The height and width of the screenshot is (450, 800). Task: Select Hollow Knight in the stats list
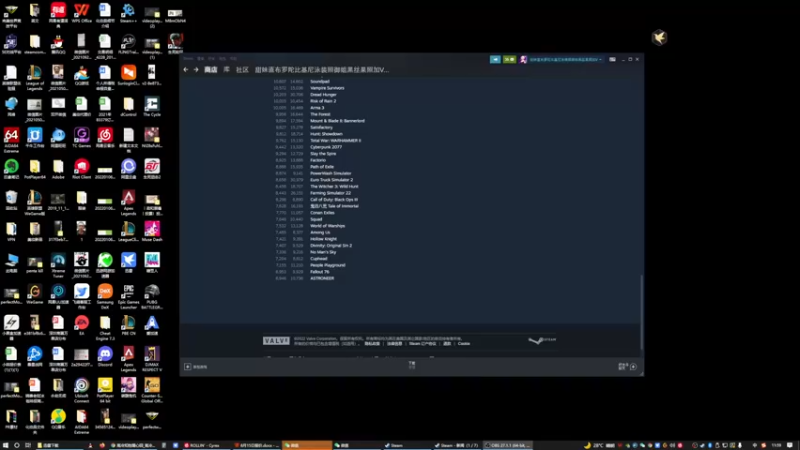click(323, 239)
